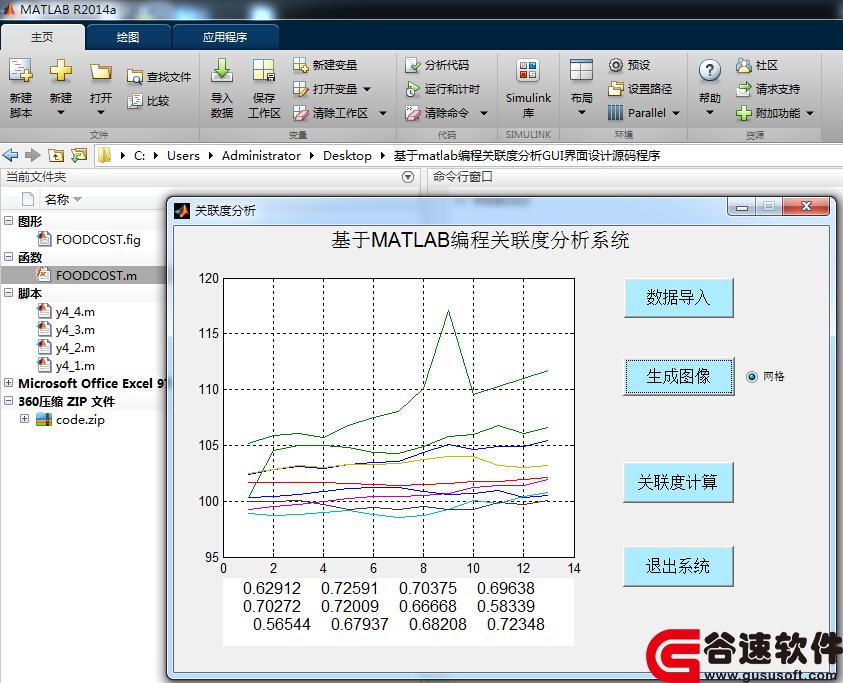
Task: Collapse the 图形 (Figures) group
Action: click(x=9, y=220)
